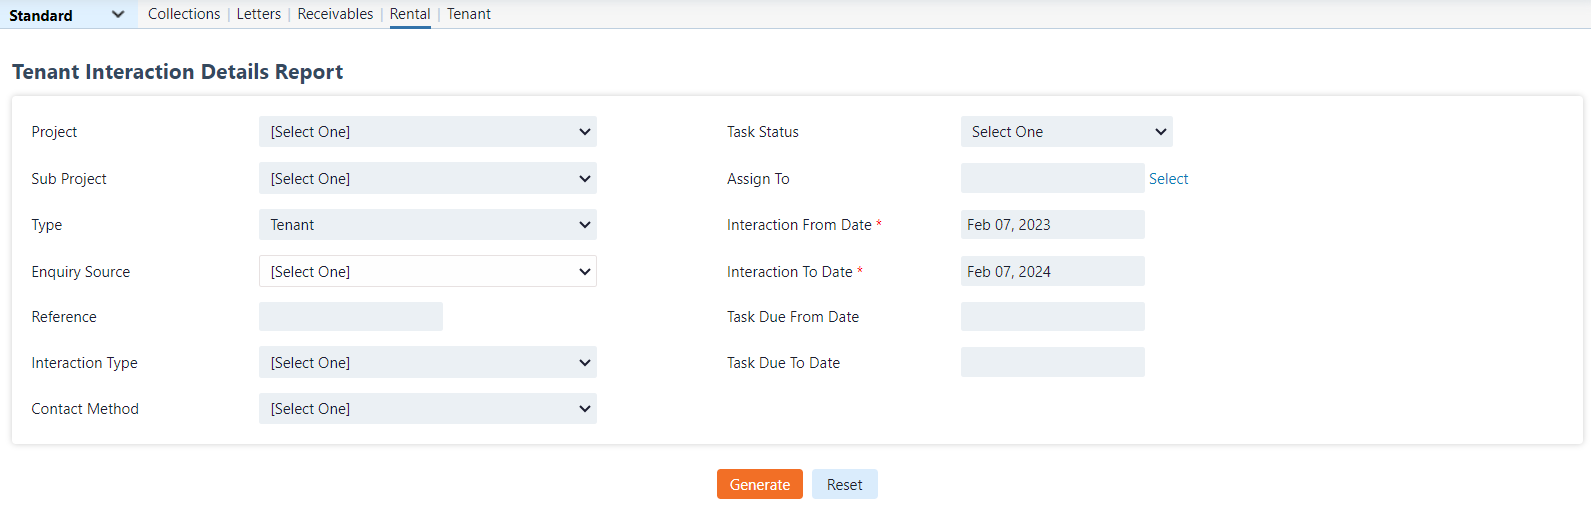Open the Standard view dropdown
1591x510 pixels.
pos(67,15)
